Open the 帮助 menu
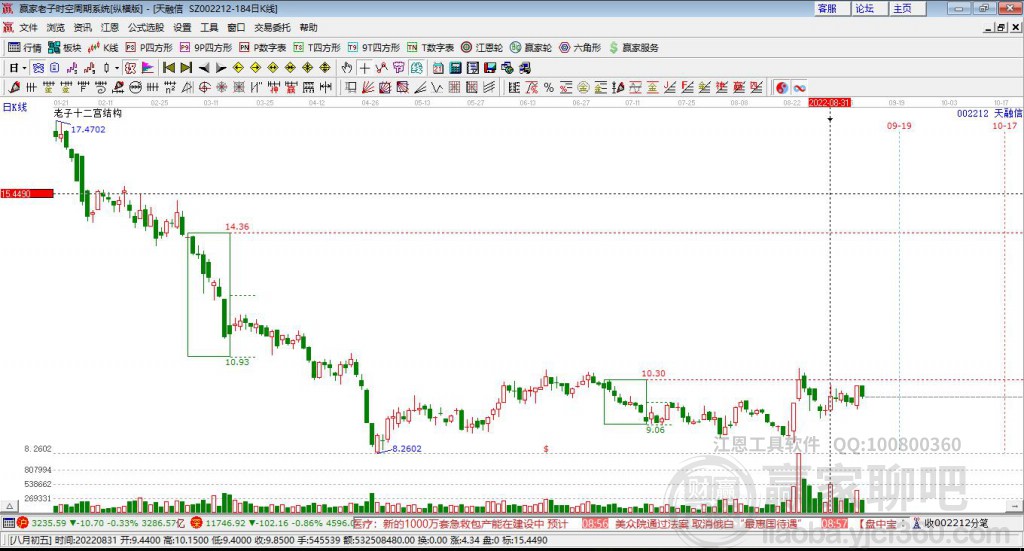The height and width of the screenshot is (551, 1024). pos(308,27)
